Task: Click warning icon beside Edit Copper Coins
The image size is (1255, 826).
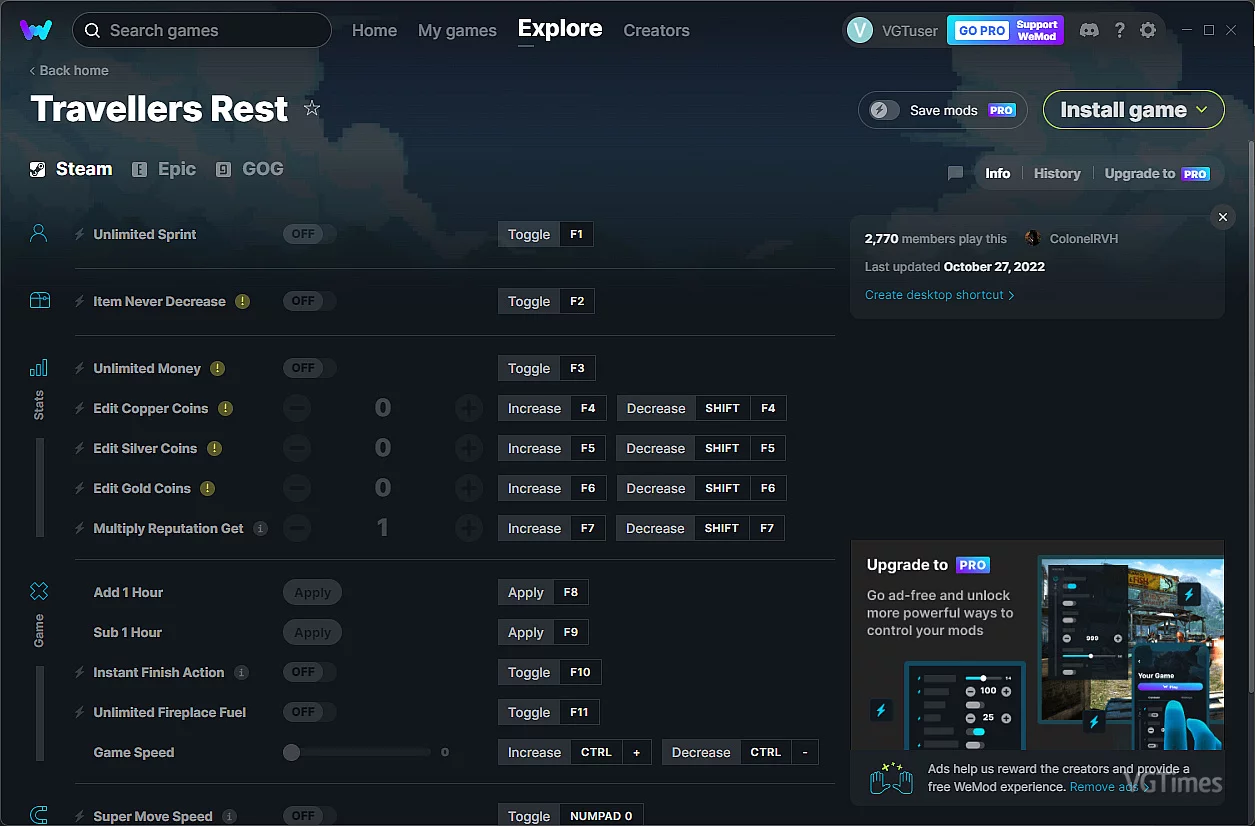Action: 225,408
